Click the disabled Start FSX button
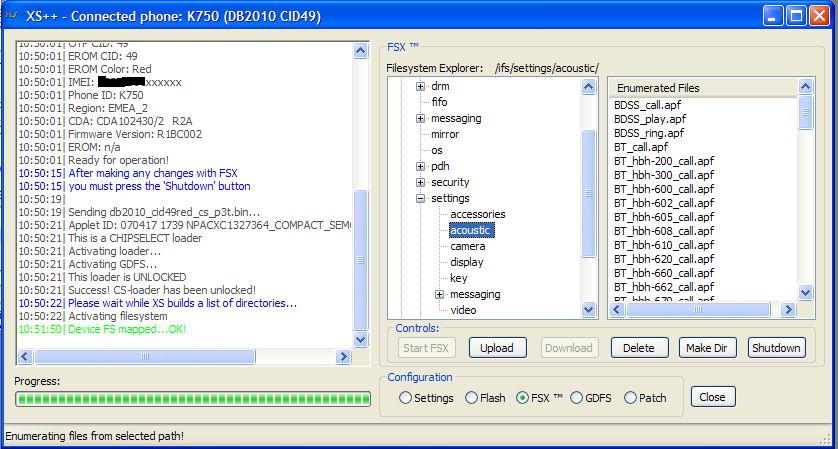 (426, 348)
